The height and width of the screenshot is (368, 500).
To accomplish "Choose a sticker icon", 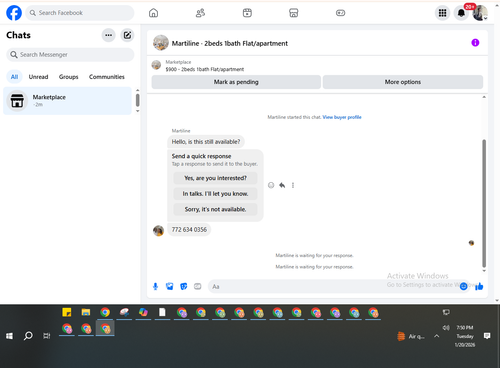I will [184, 286].
